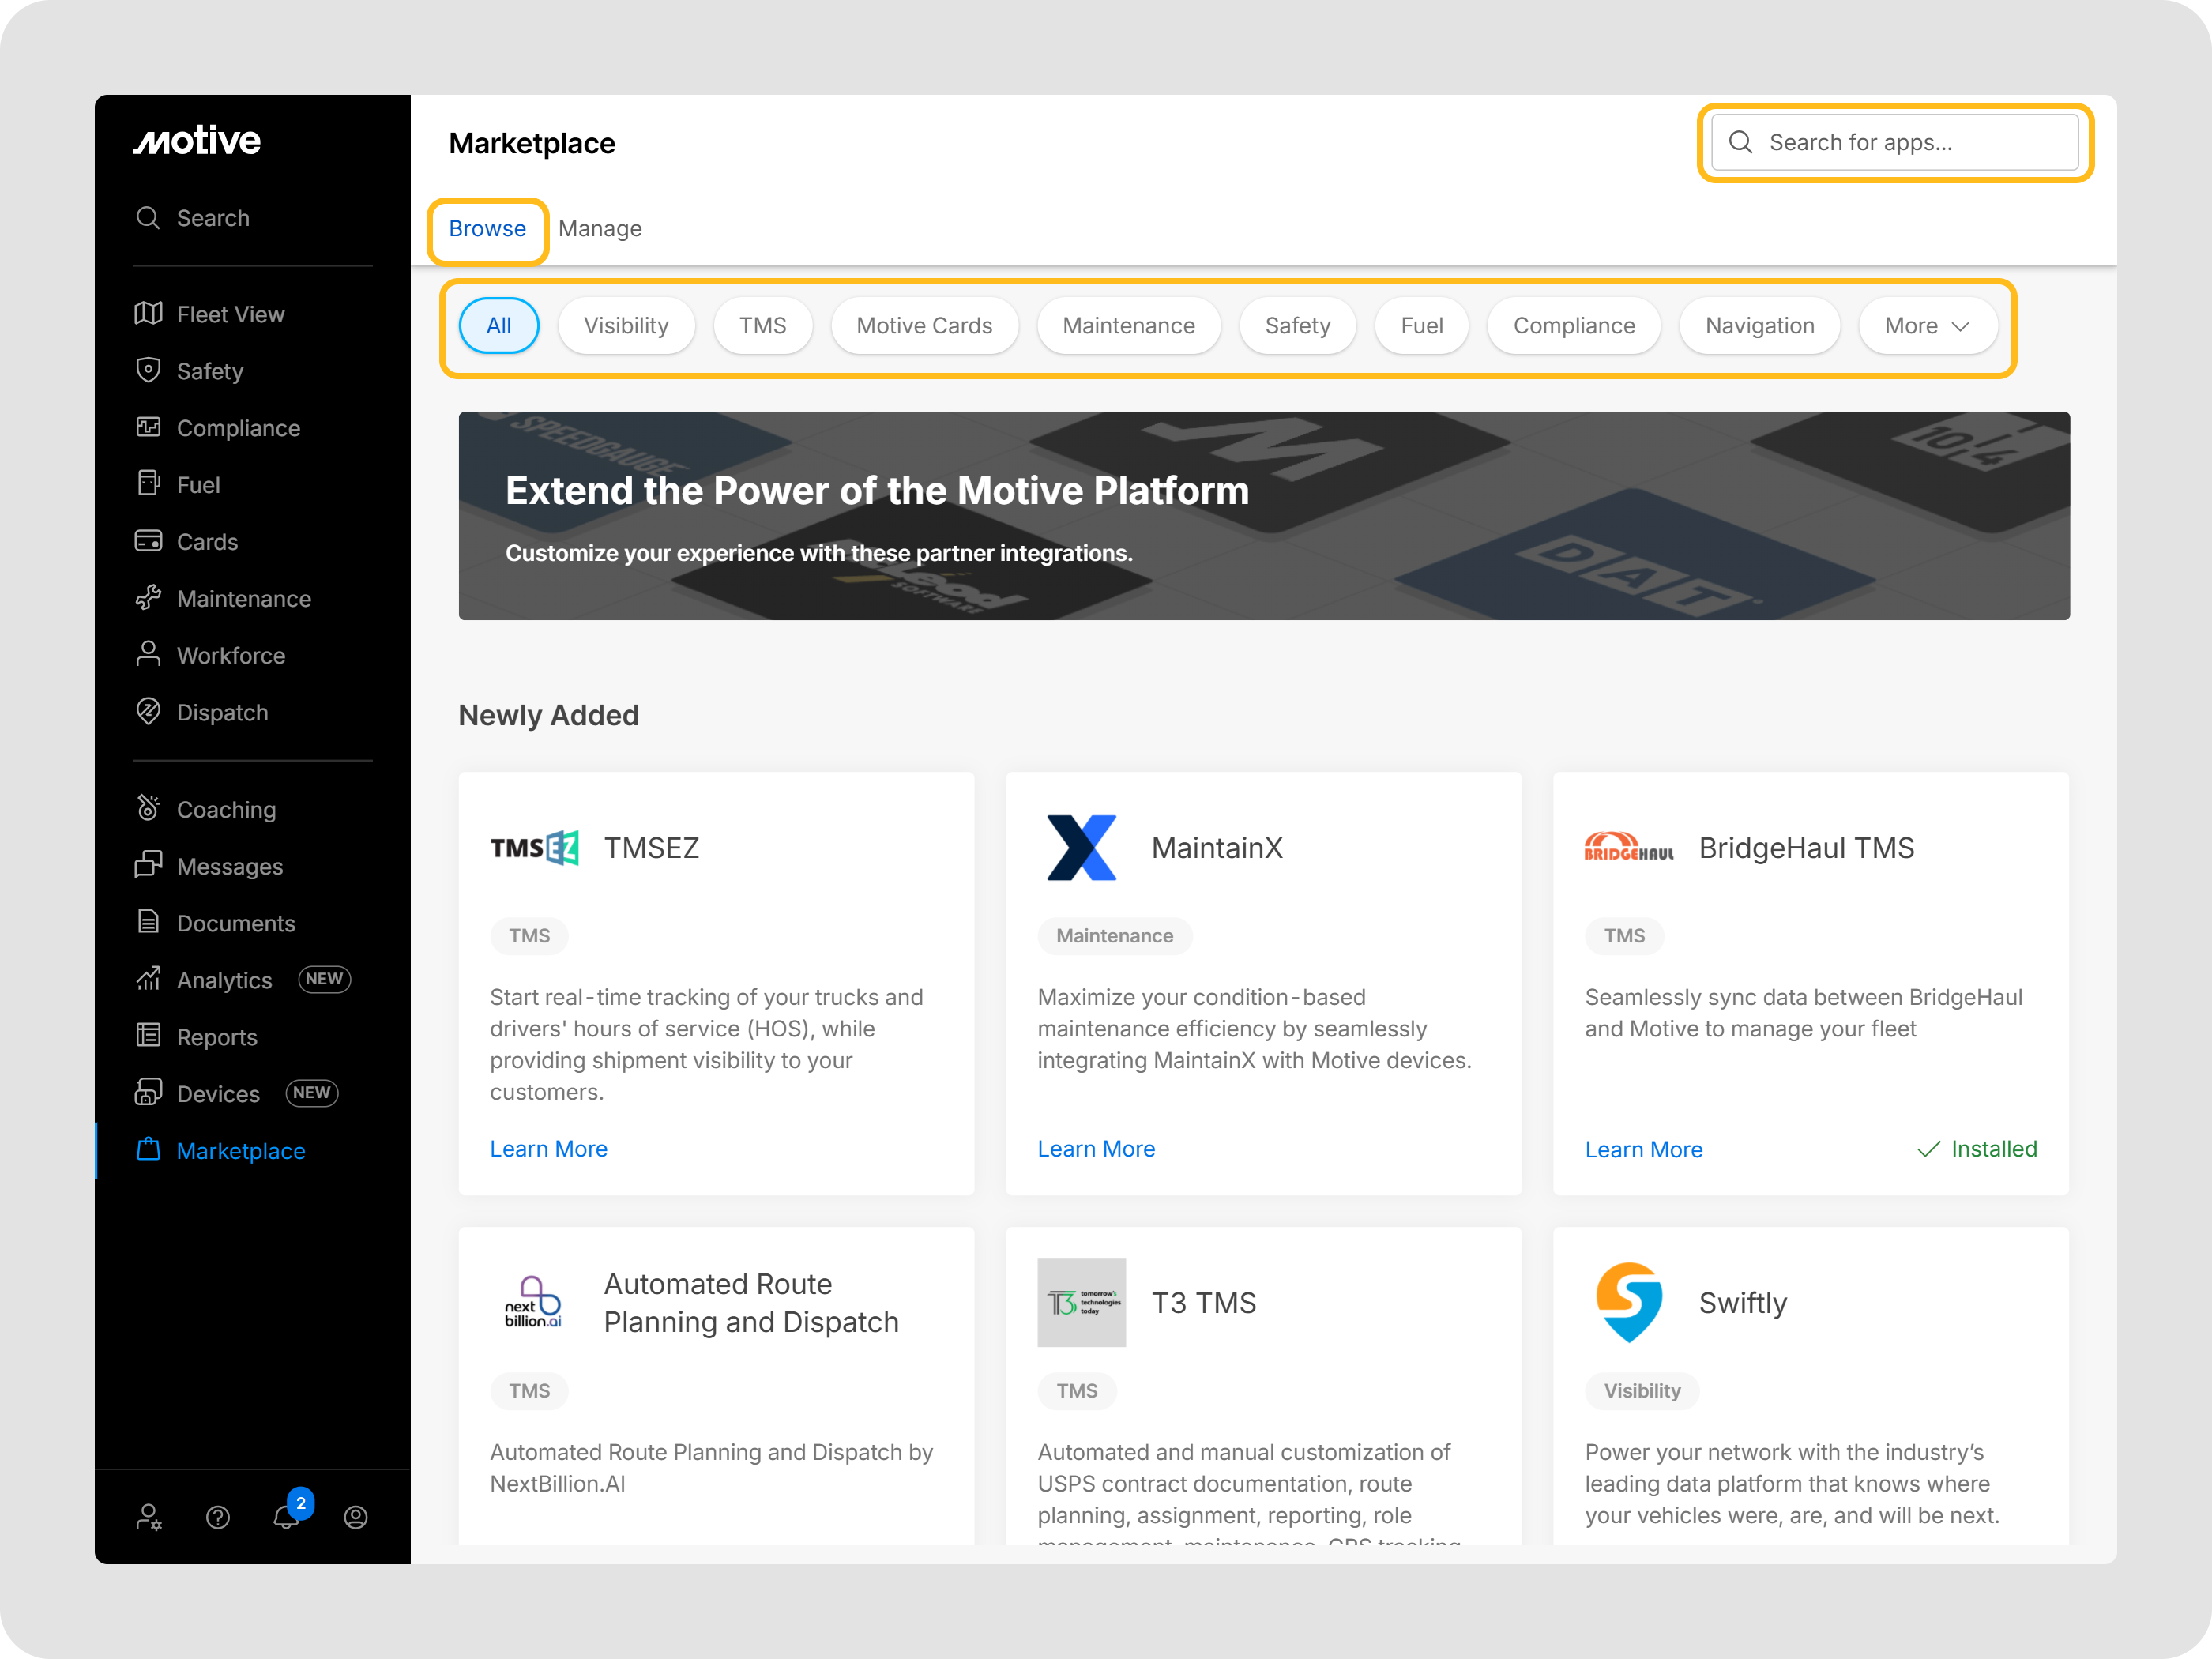Filter apps by Visibility category
2212x1659 pixels.
click(x=626, y=326)
